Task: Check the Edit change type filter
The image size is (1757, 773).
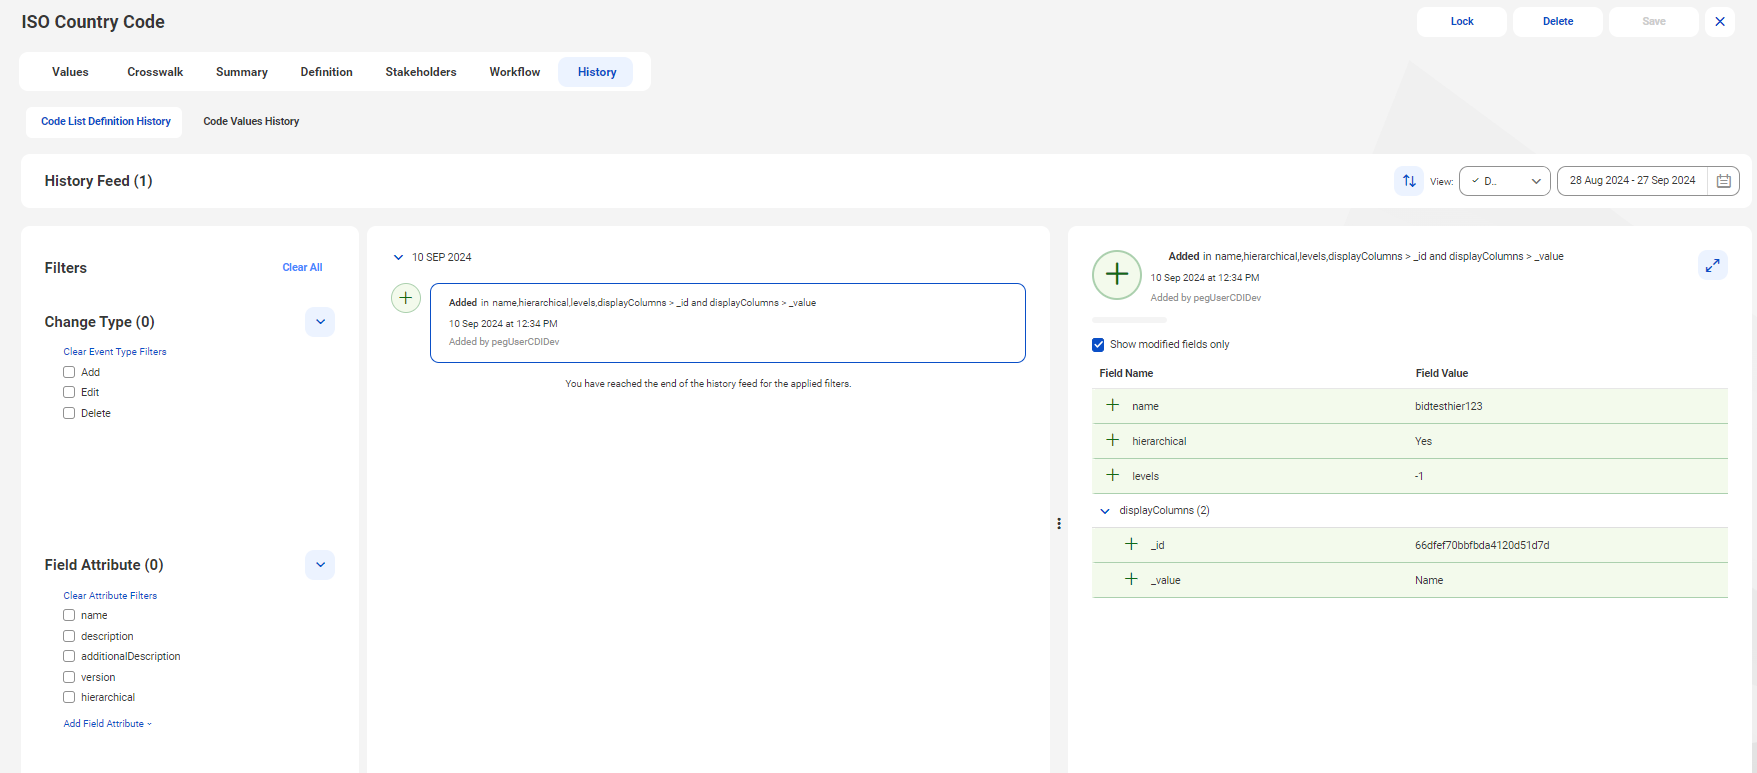Action: point(69,392)
